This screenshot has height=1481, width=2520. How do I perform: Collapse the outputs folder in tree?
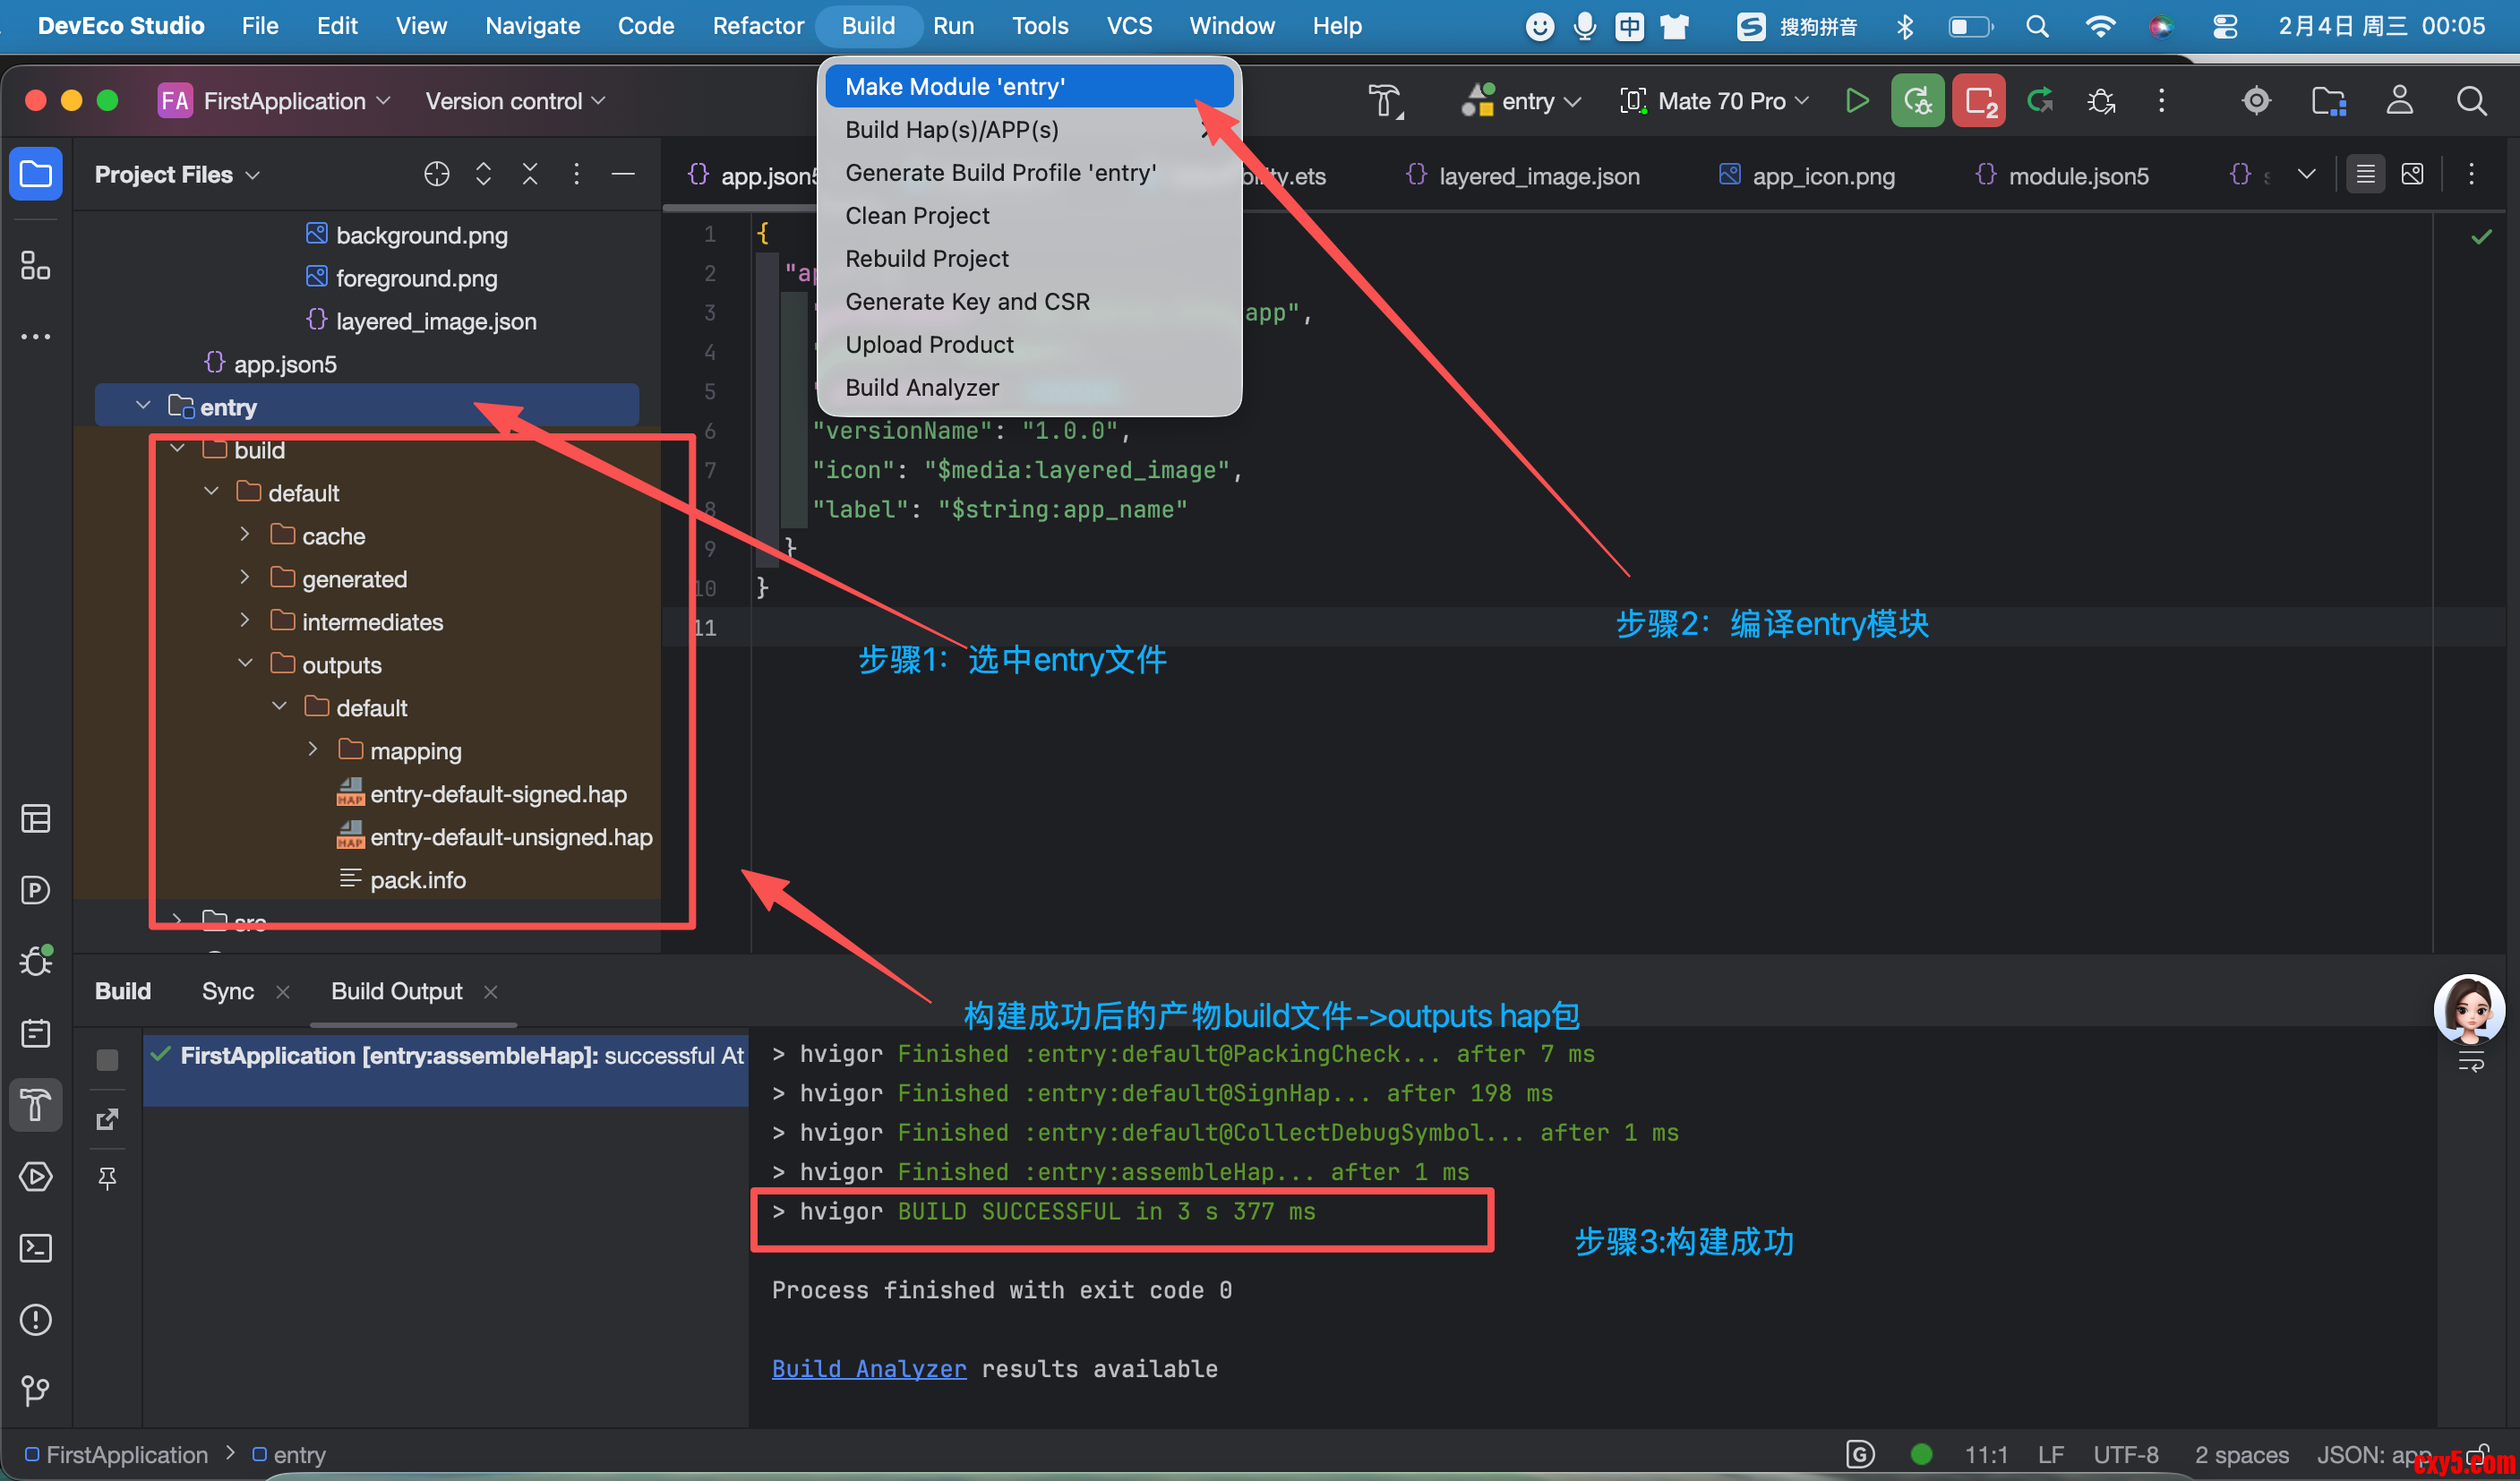245,664
